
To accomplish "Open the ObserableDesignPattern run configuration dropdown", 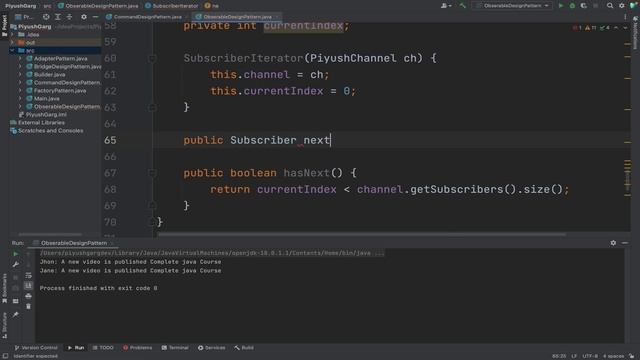I will [x=513, y=6].
